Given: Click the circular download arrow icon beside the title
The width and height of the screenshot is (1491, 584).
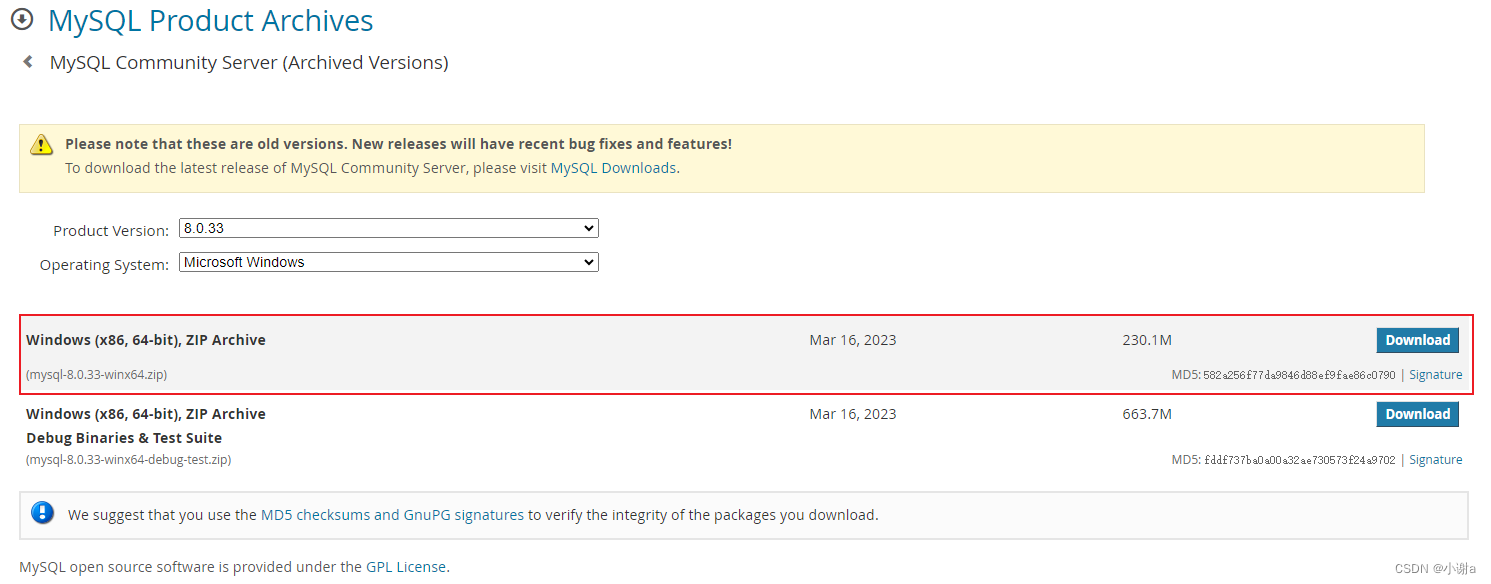Looking at the screenshot, I should coord(22,18).
